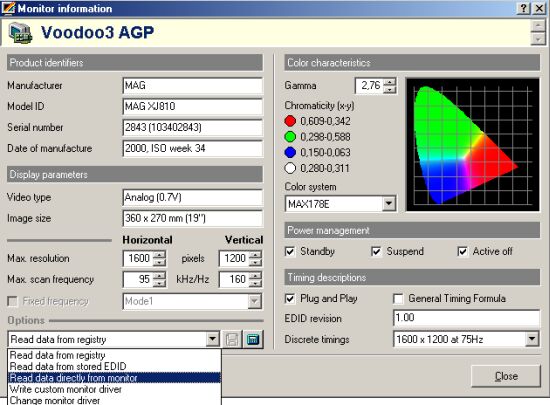Click the red chromaticity circle
This screenshot has width=550, height=405.
(x=290, y=121)
